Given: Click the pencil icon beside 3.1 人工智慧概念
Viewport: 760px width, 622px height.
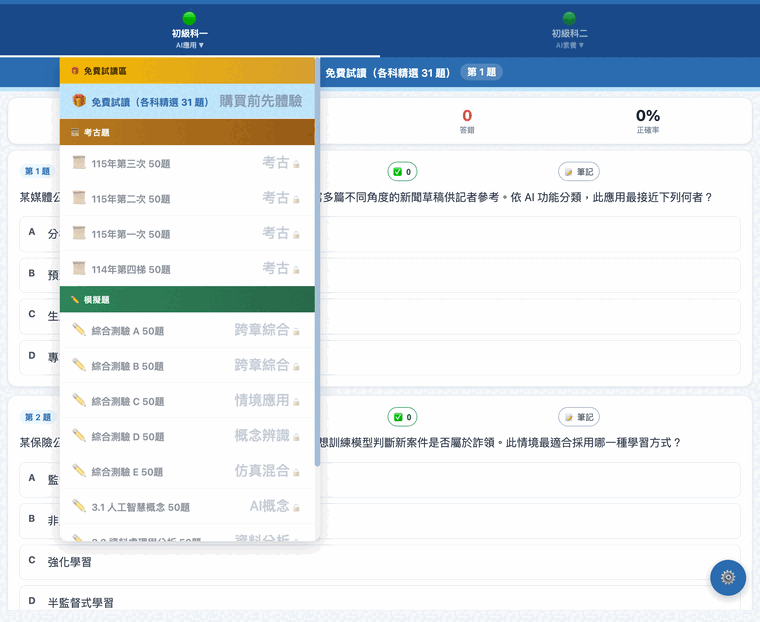Looking at the screenshot, I should pos(79,506).
